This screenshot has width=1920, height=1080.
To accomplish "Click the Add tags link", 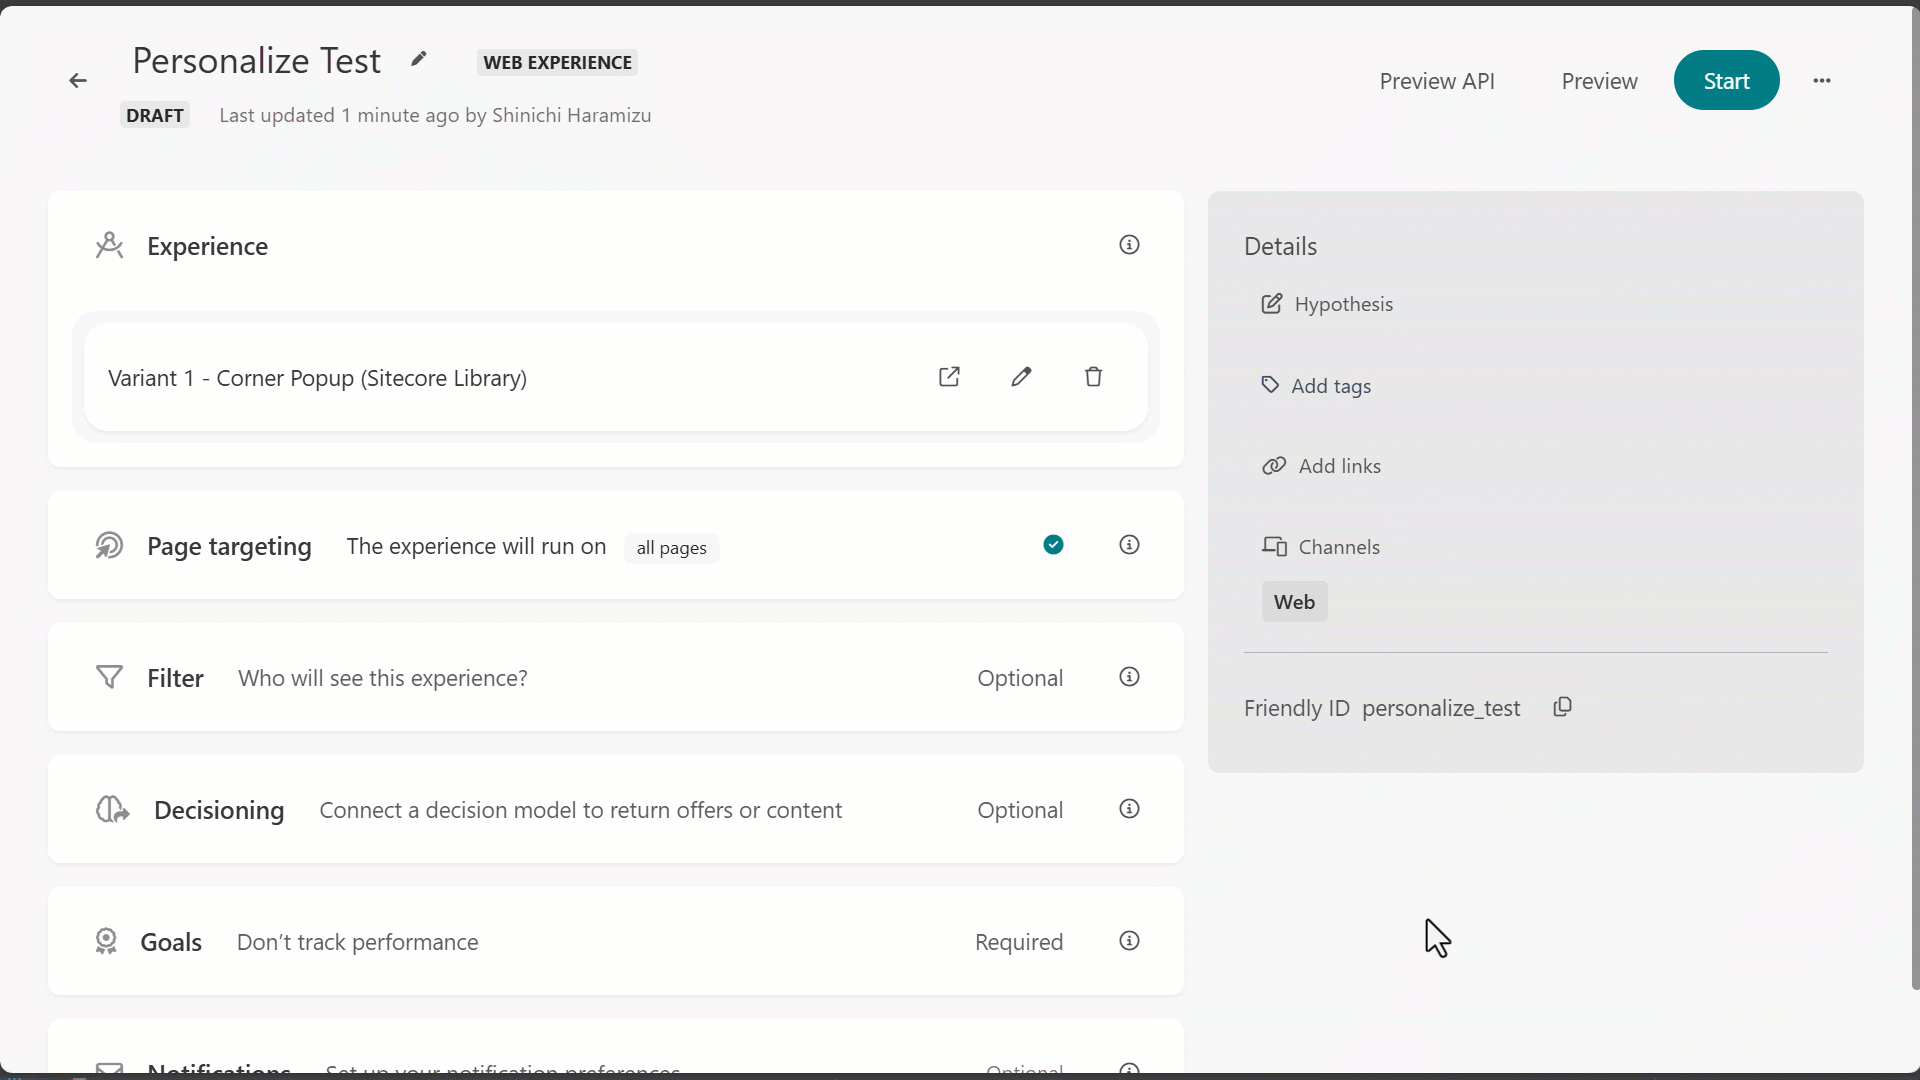I will 1330,386.
